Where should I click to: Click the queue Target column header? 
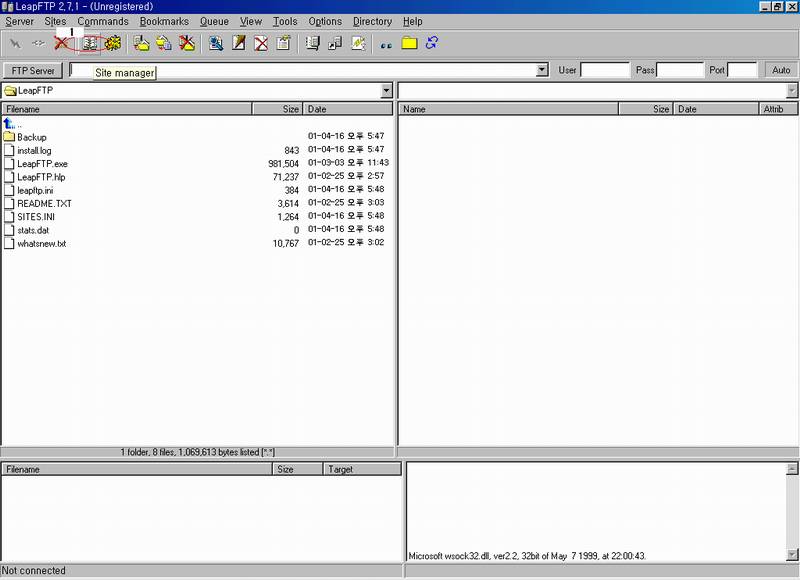point(363,469)
